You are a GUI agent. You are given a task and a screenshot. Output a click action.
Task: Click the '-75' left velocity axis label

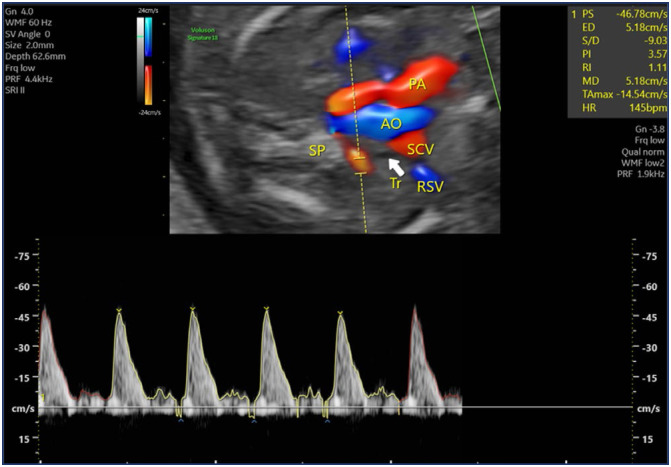[21, 256]
